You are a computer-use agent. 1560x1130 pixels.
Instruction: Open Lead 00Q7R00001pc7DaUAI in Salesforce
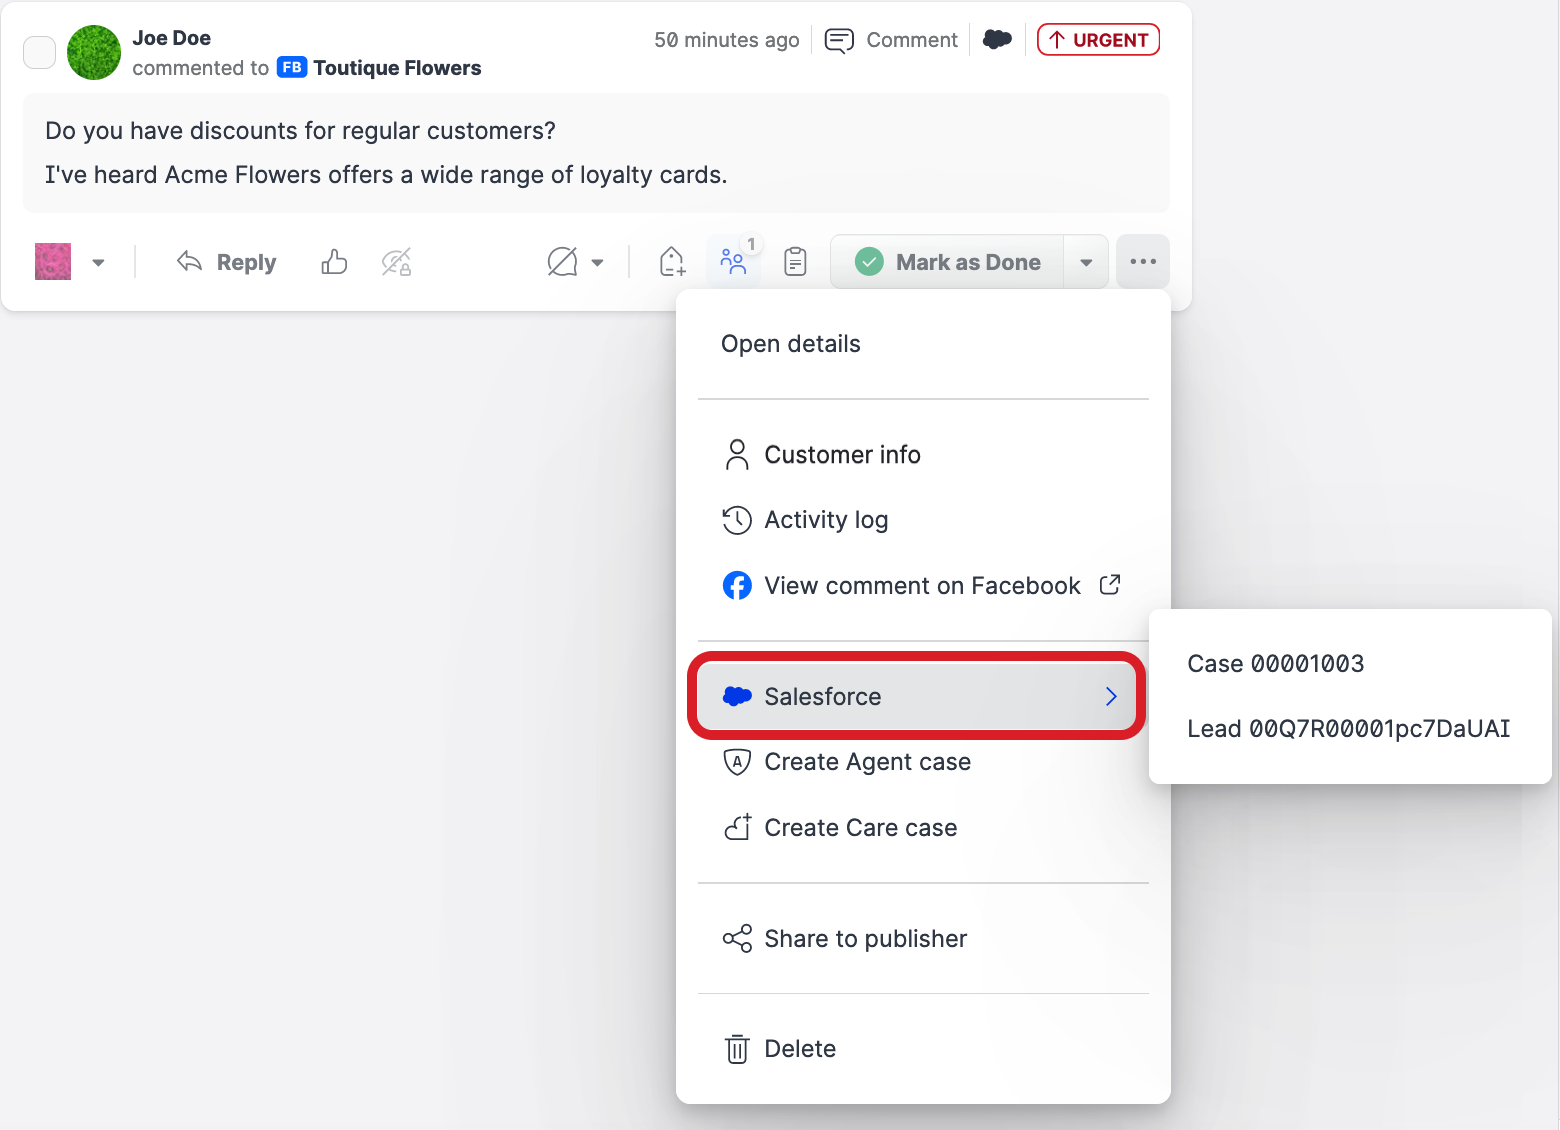(1348, 728)
